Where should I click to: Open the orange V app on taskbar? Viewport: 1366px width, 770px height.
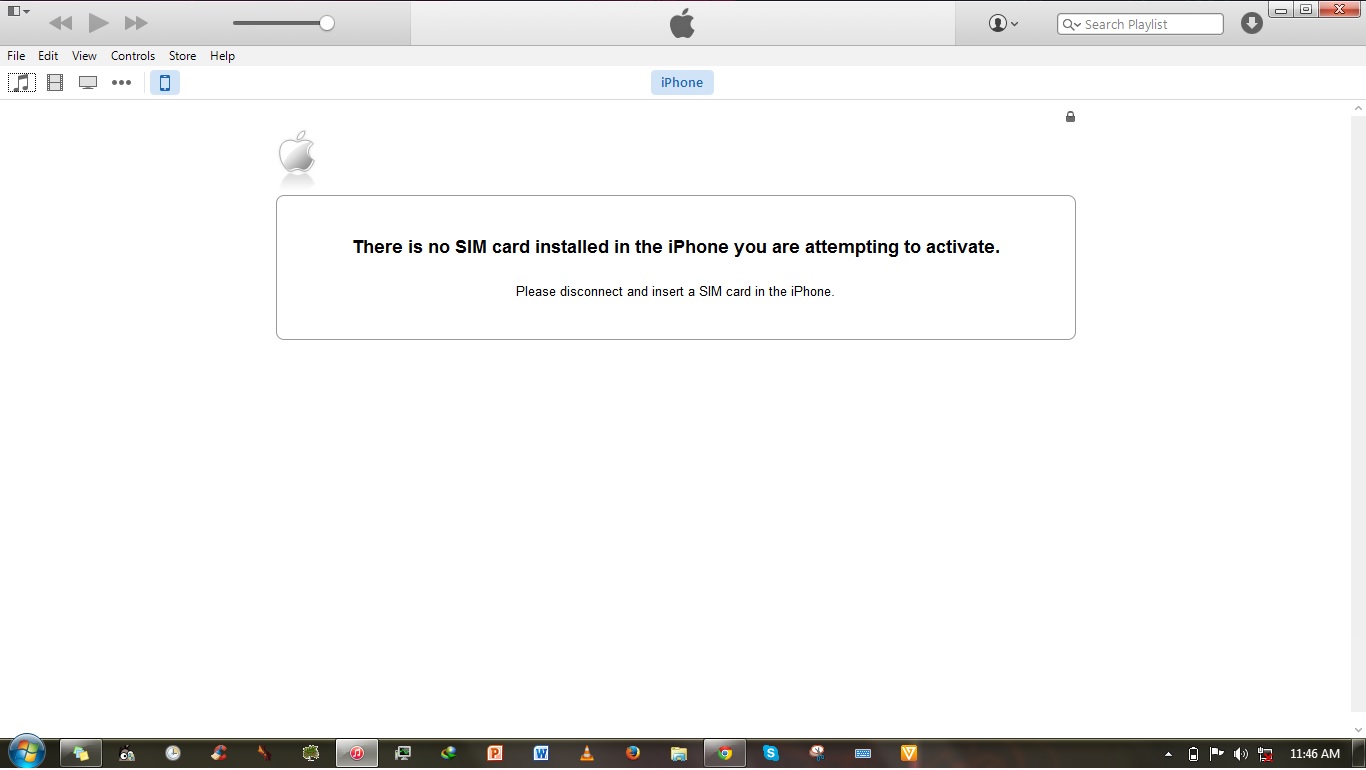[909, 754]
